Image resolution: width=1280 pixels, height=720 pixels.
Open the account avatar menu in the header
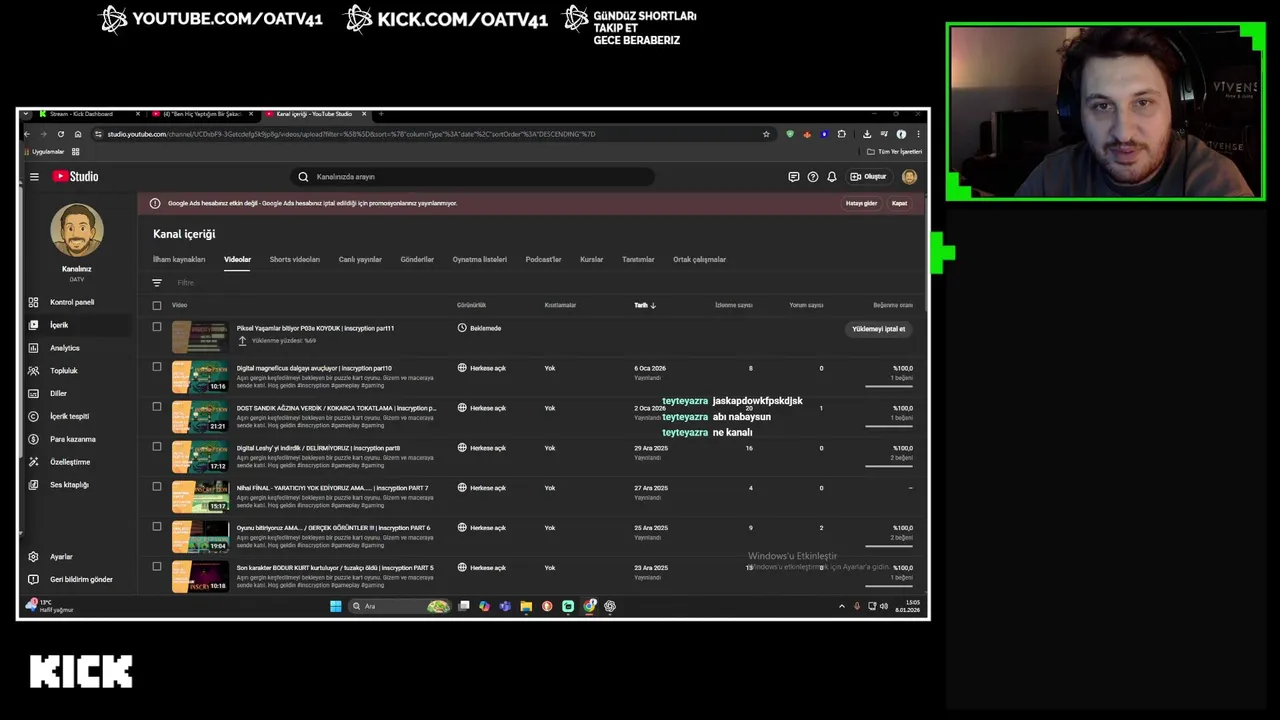tap(909, 177)
